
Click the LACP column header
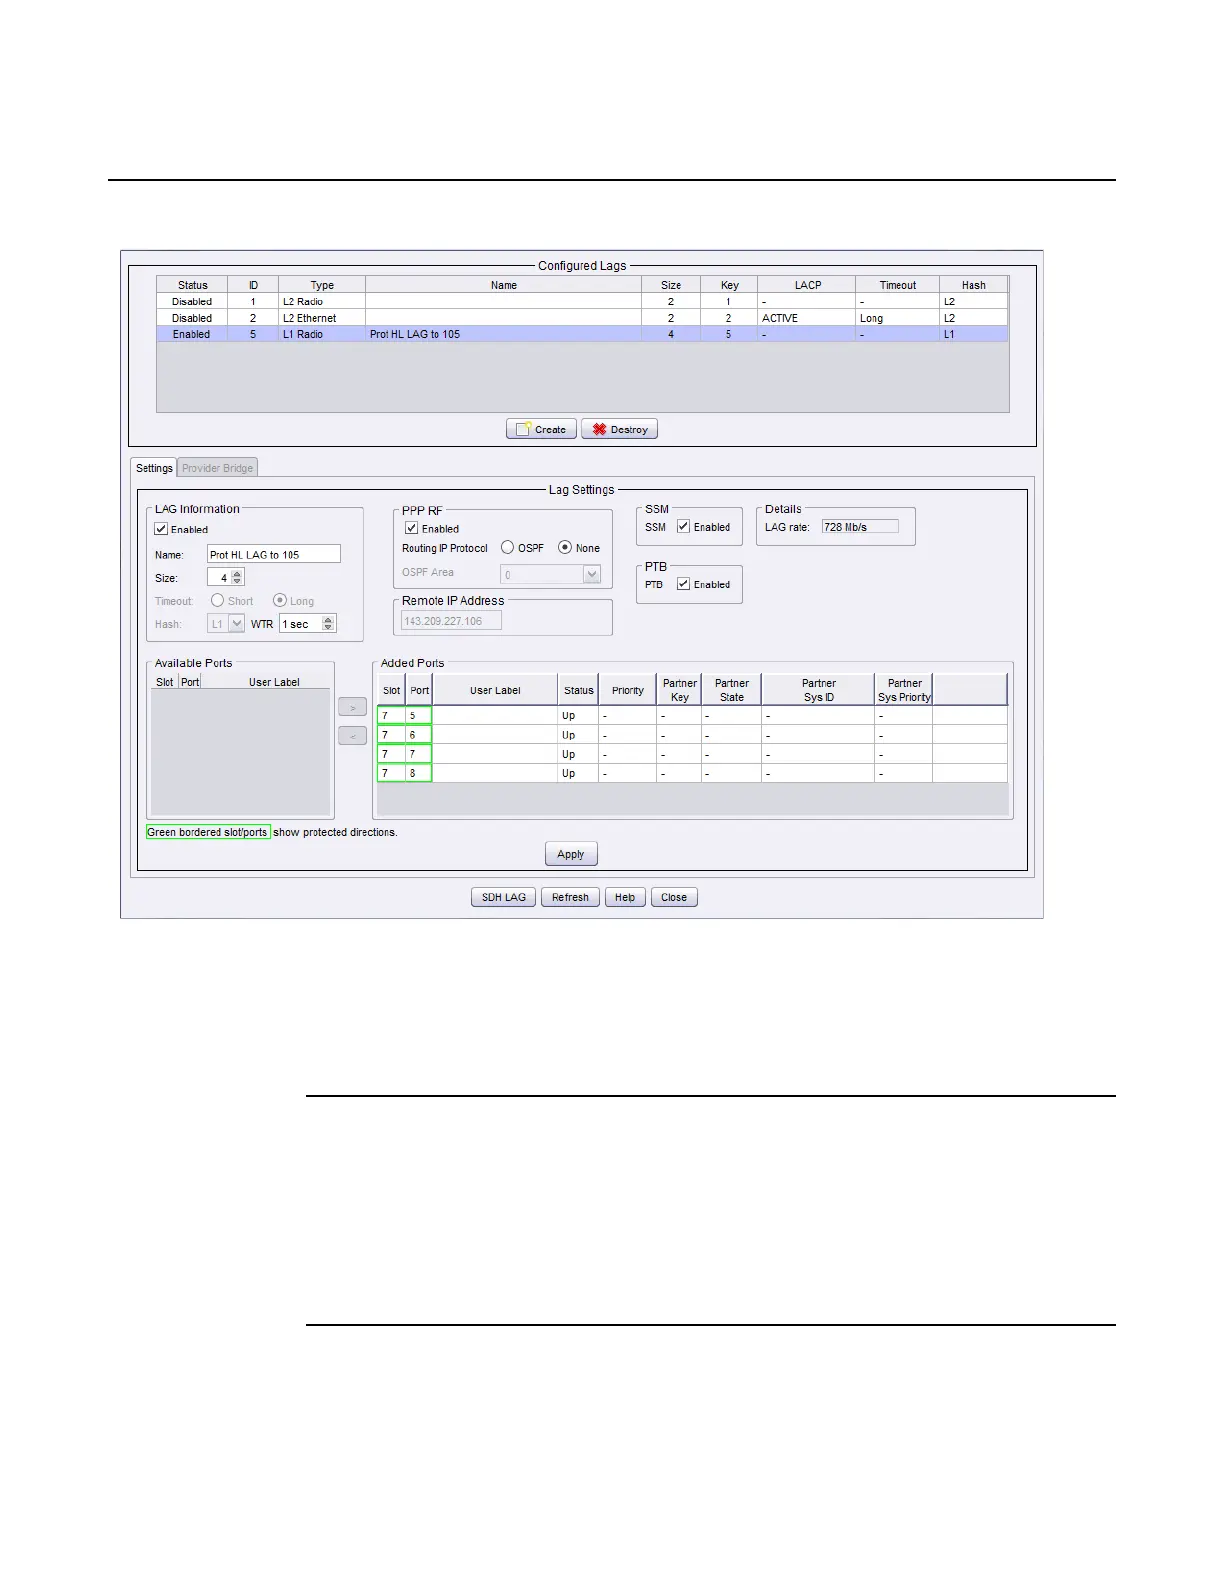point(807,285)
